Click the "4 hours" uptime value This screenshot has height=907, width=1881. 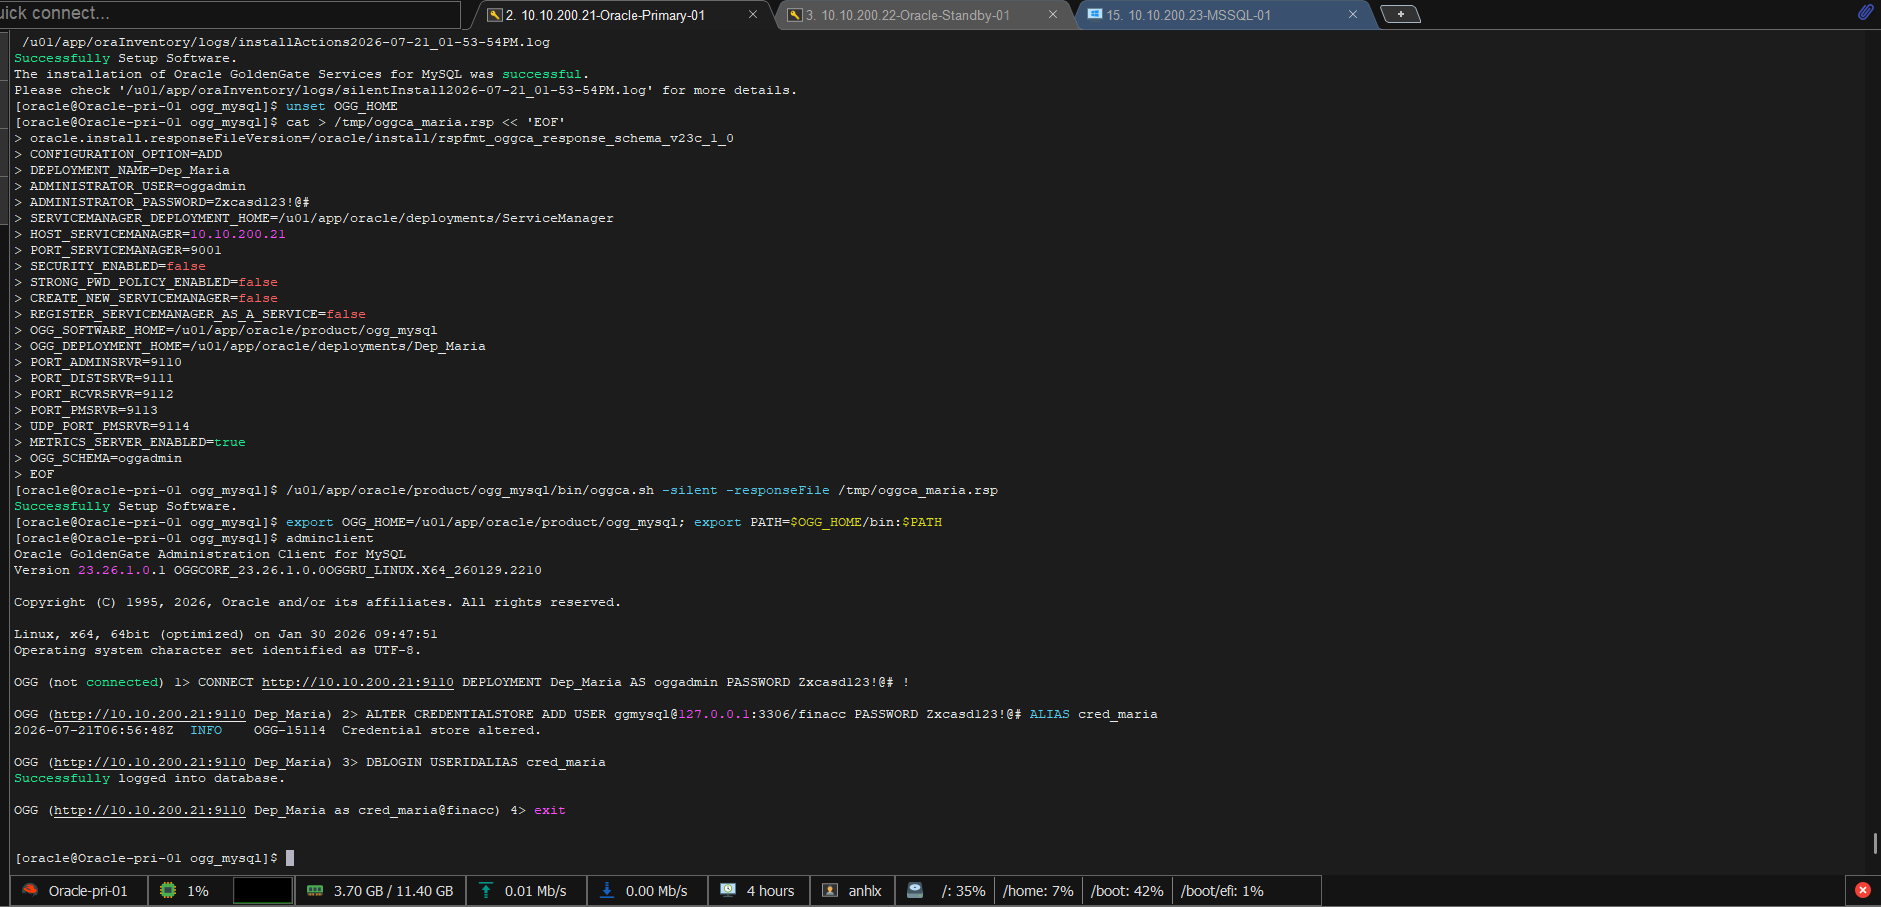(770, 891)
